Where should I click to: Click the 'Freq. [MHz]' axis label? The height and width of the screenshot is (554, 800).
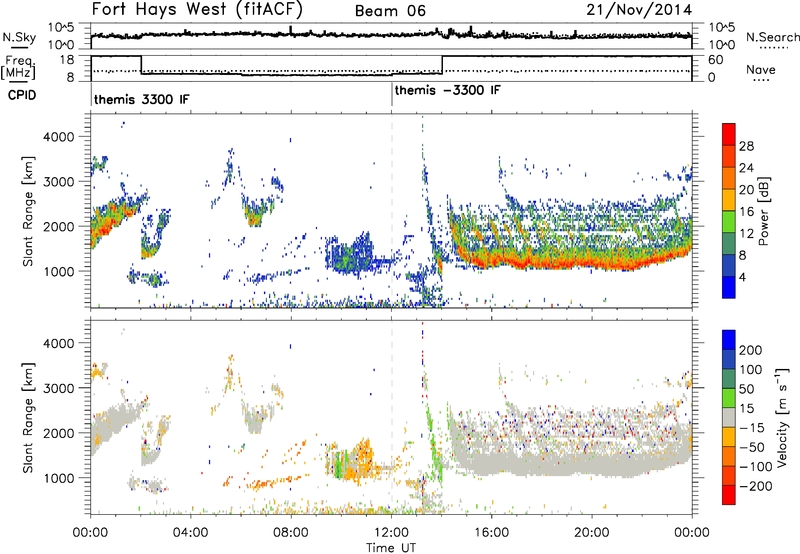tap(18, 68)
